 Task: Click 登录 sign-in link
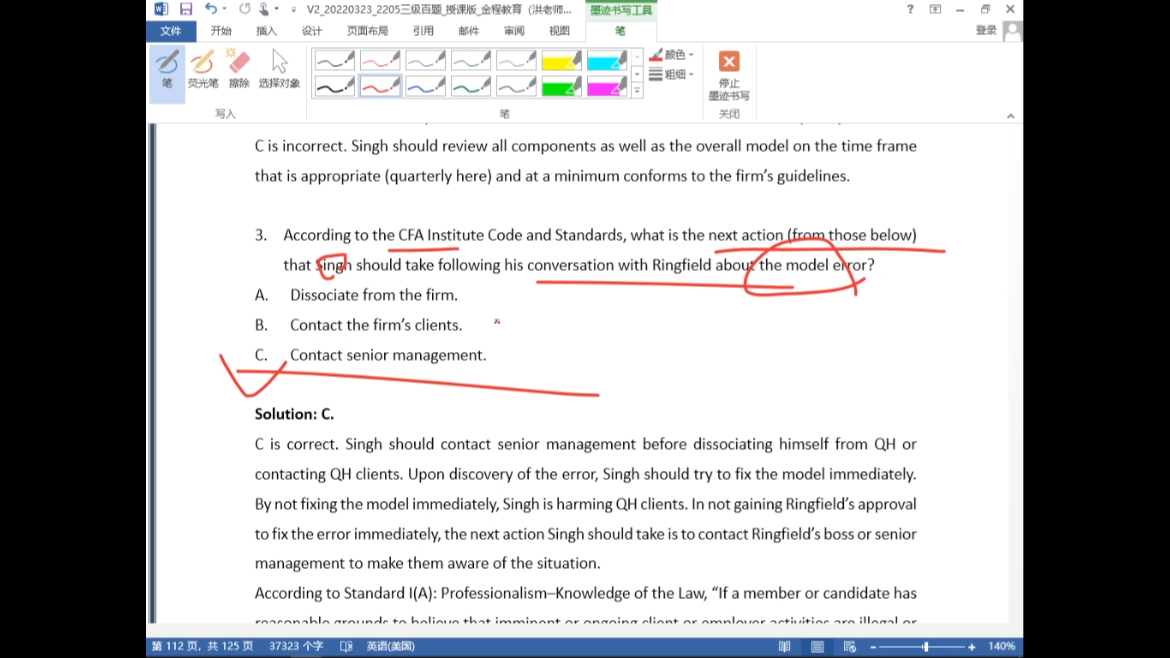pos(986,31)
